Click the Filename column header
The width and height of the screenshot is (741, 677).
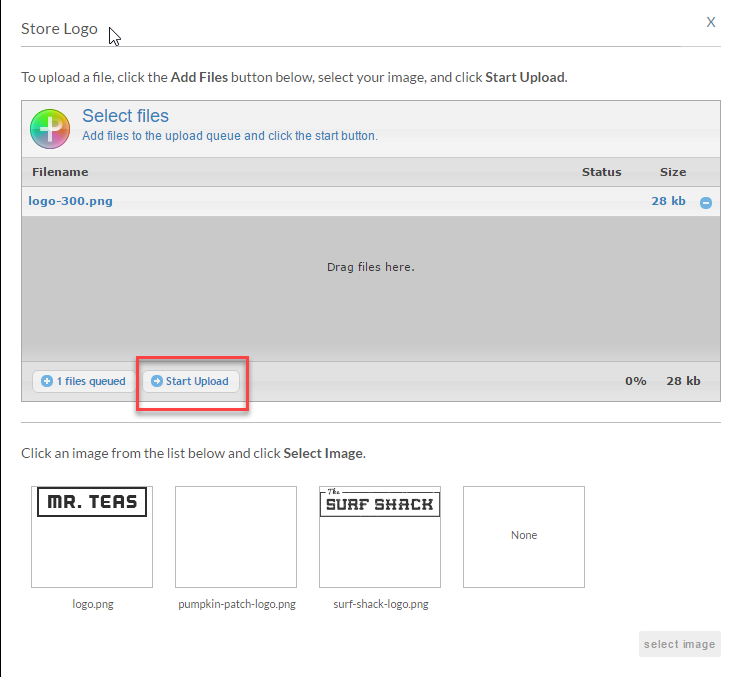(x=60, y=172)
